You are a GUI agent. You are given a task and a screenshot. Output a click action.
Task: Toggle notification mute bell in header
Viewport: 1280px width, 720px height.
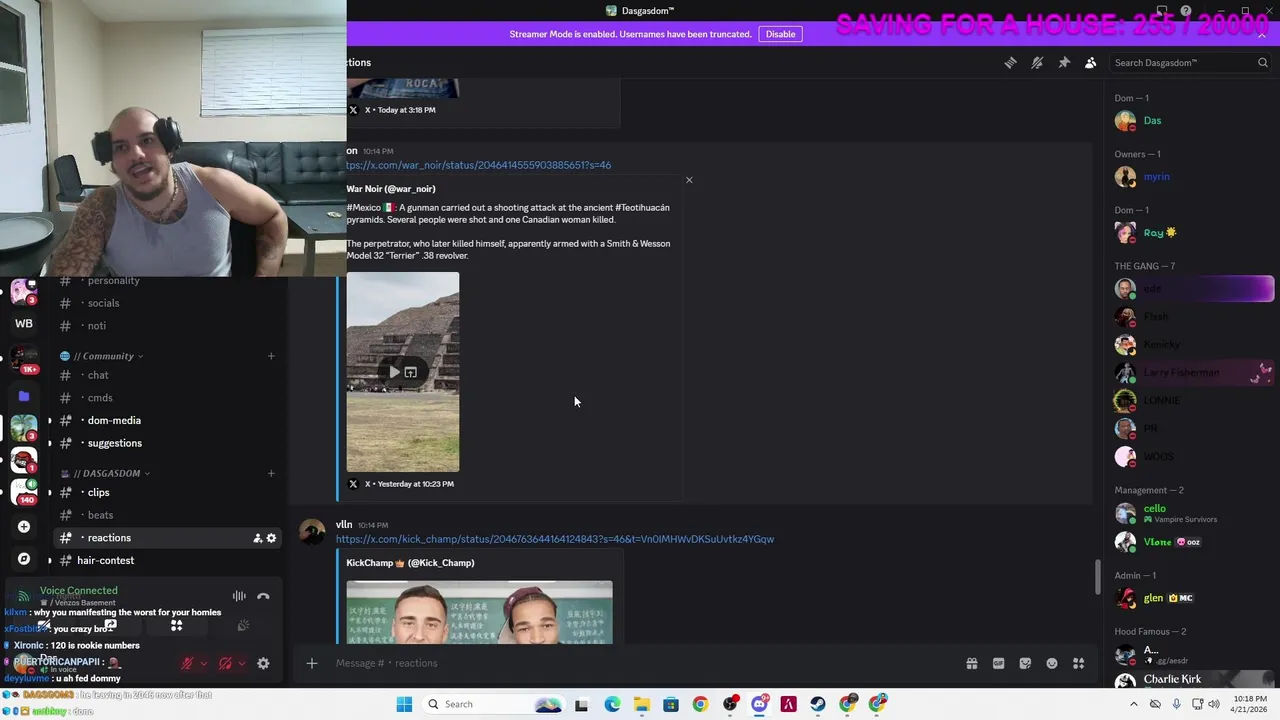pos(1037,62)
